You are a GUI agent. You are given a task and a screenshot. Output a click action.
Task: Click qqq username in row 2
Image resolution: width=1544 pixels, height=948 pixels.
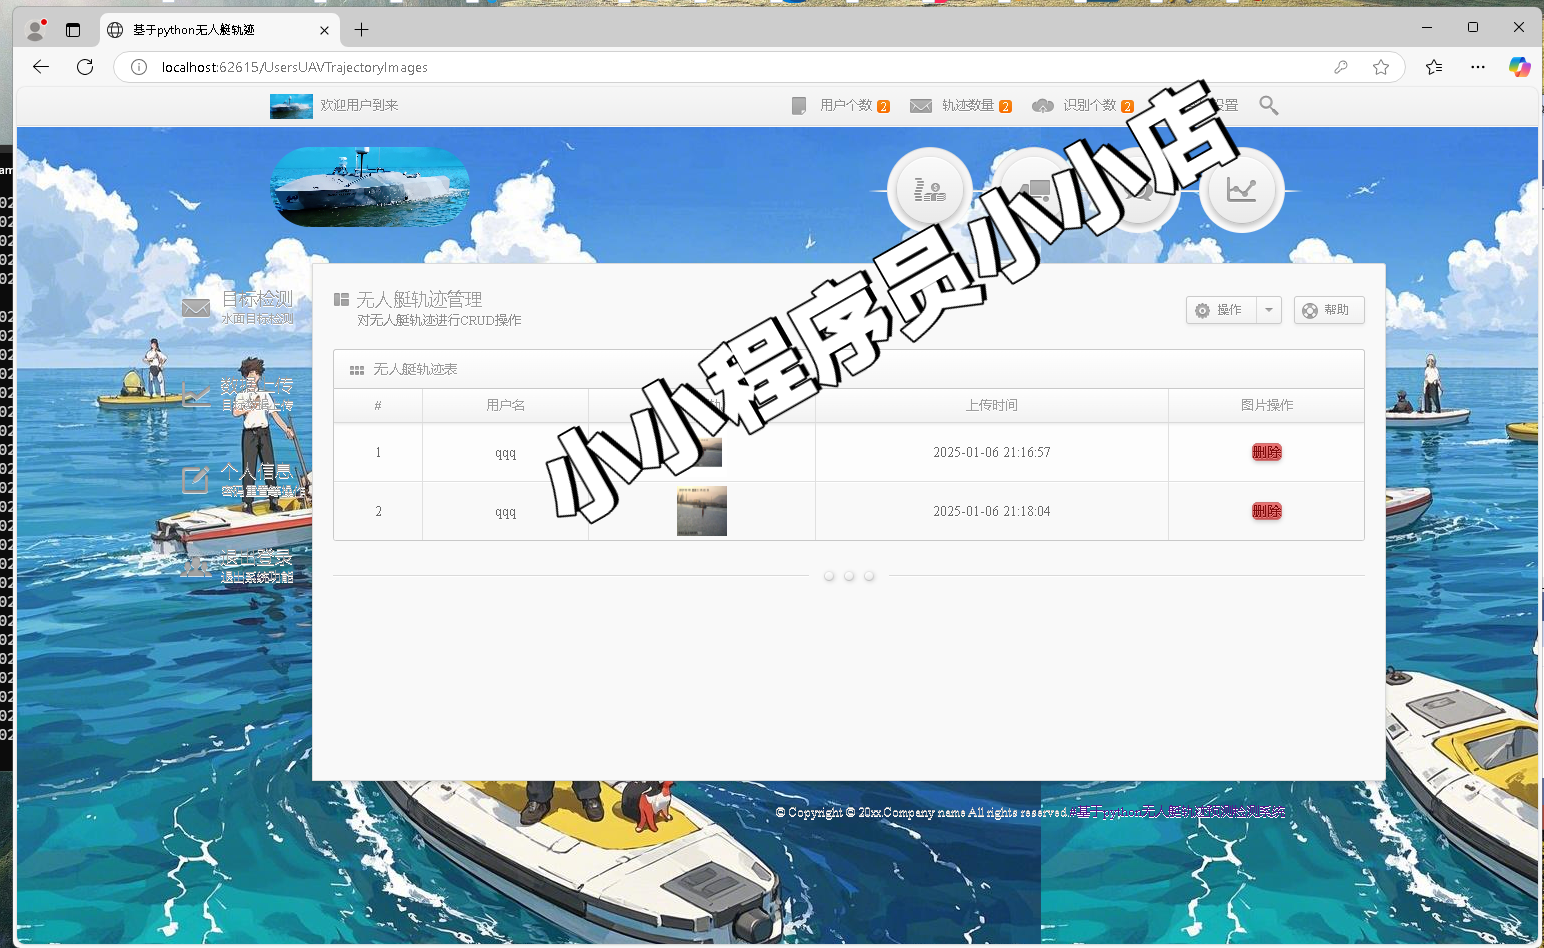tap(506, 512)
